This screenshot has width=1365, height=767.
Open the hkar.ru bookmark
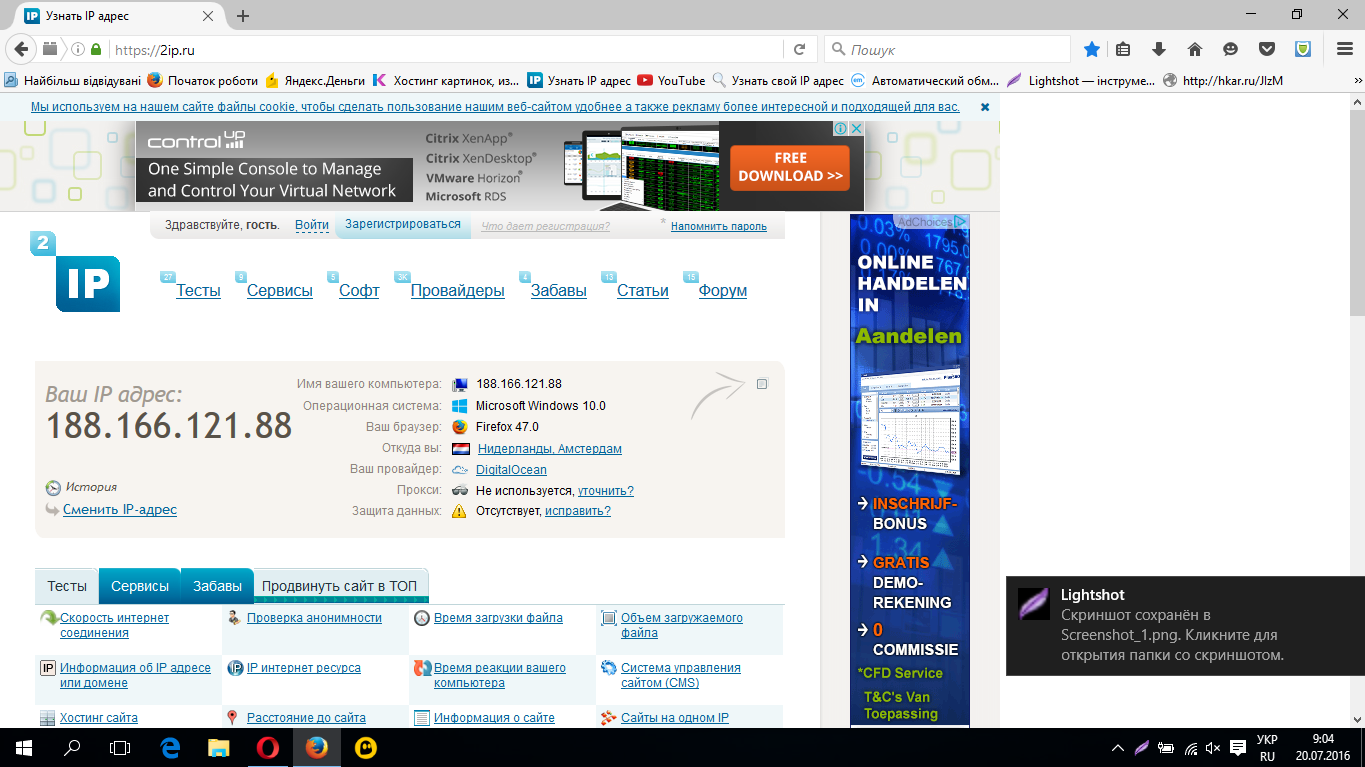click(x=1222, y=81)
